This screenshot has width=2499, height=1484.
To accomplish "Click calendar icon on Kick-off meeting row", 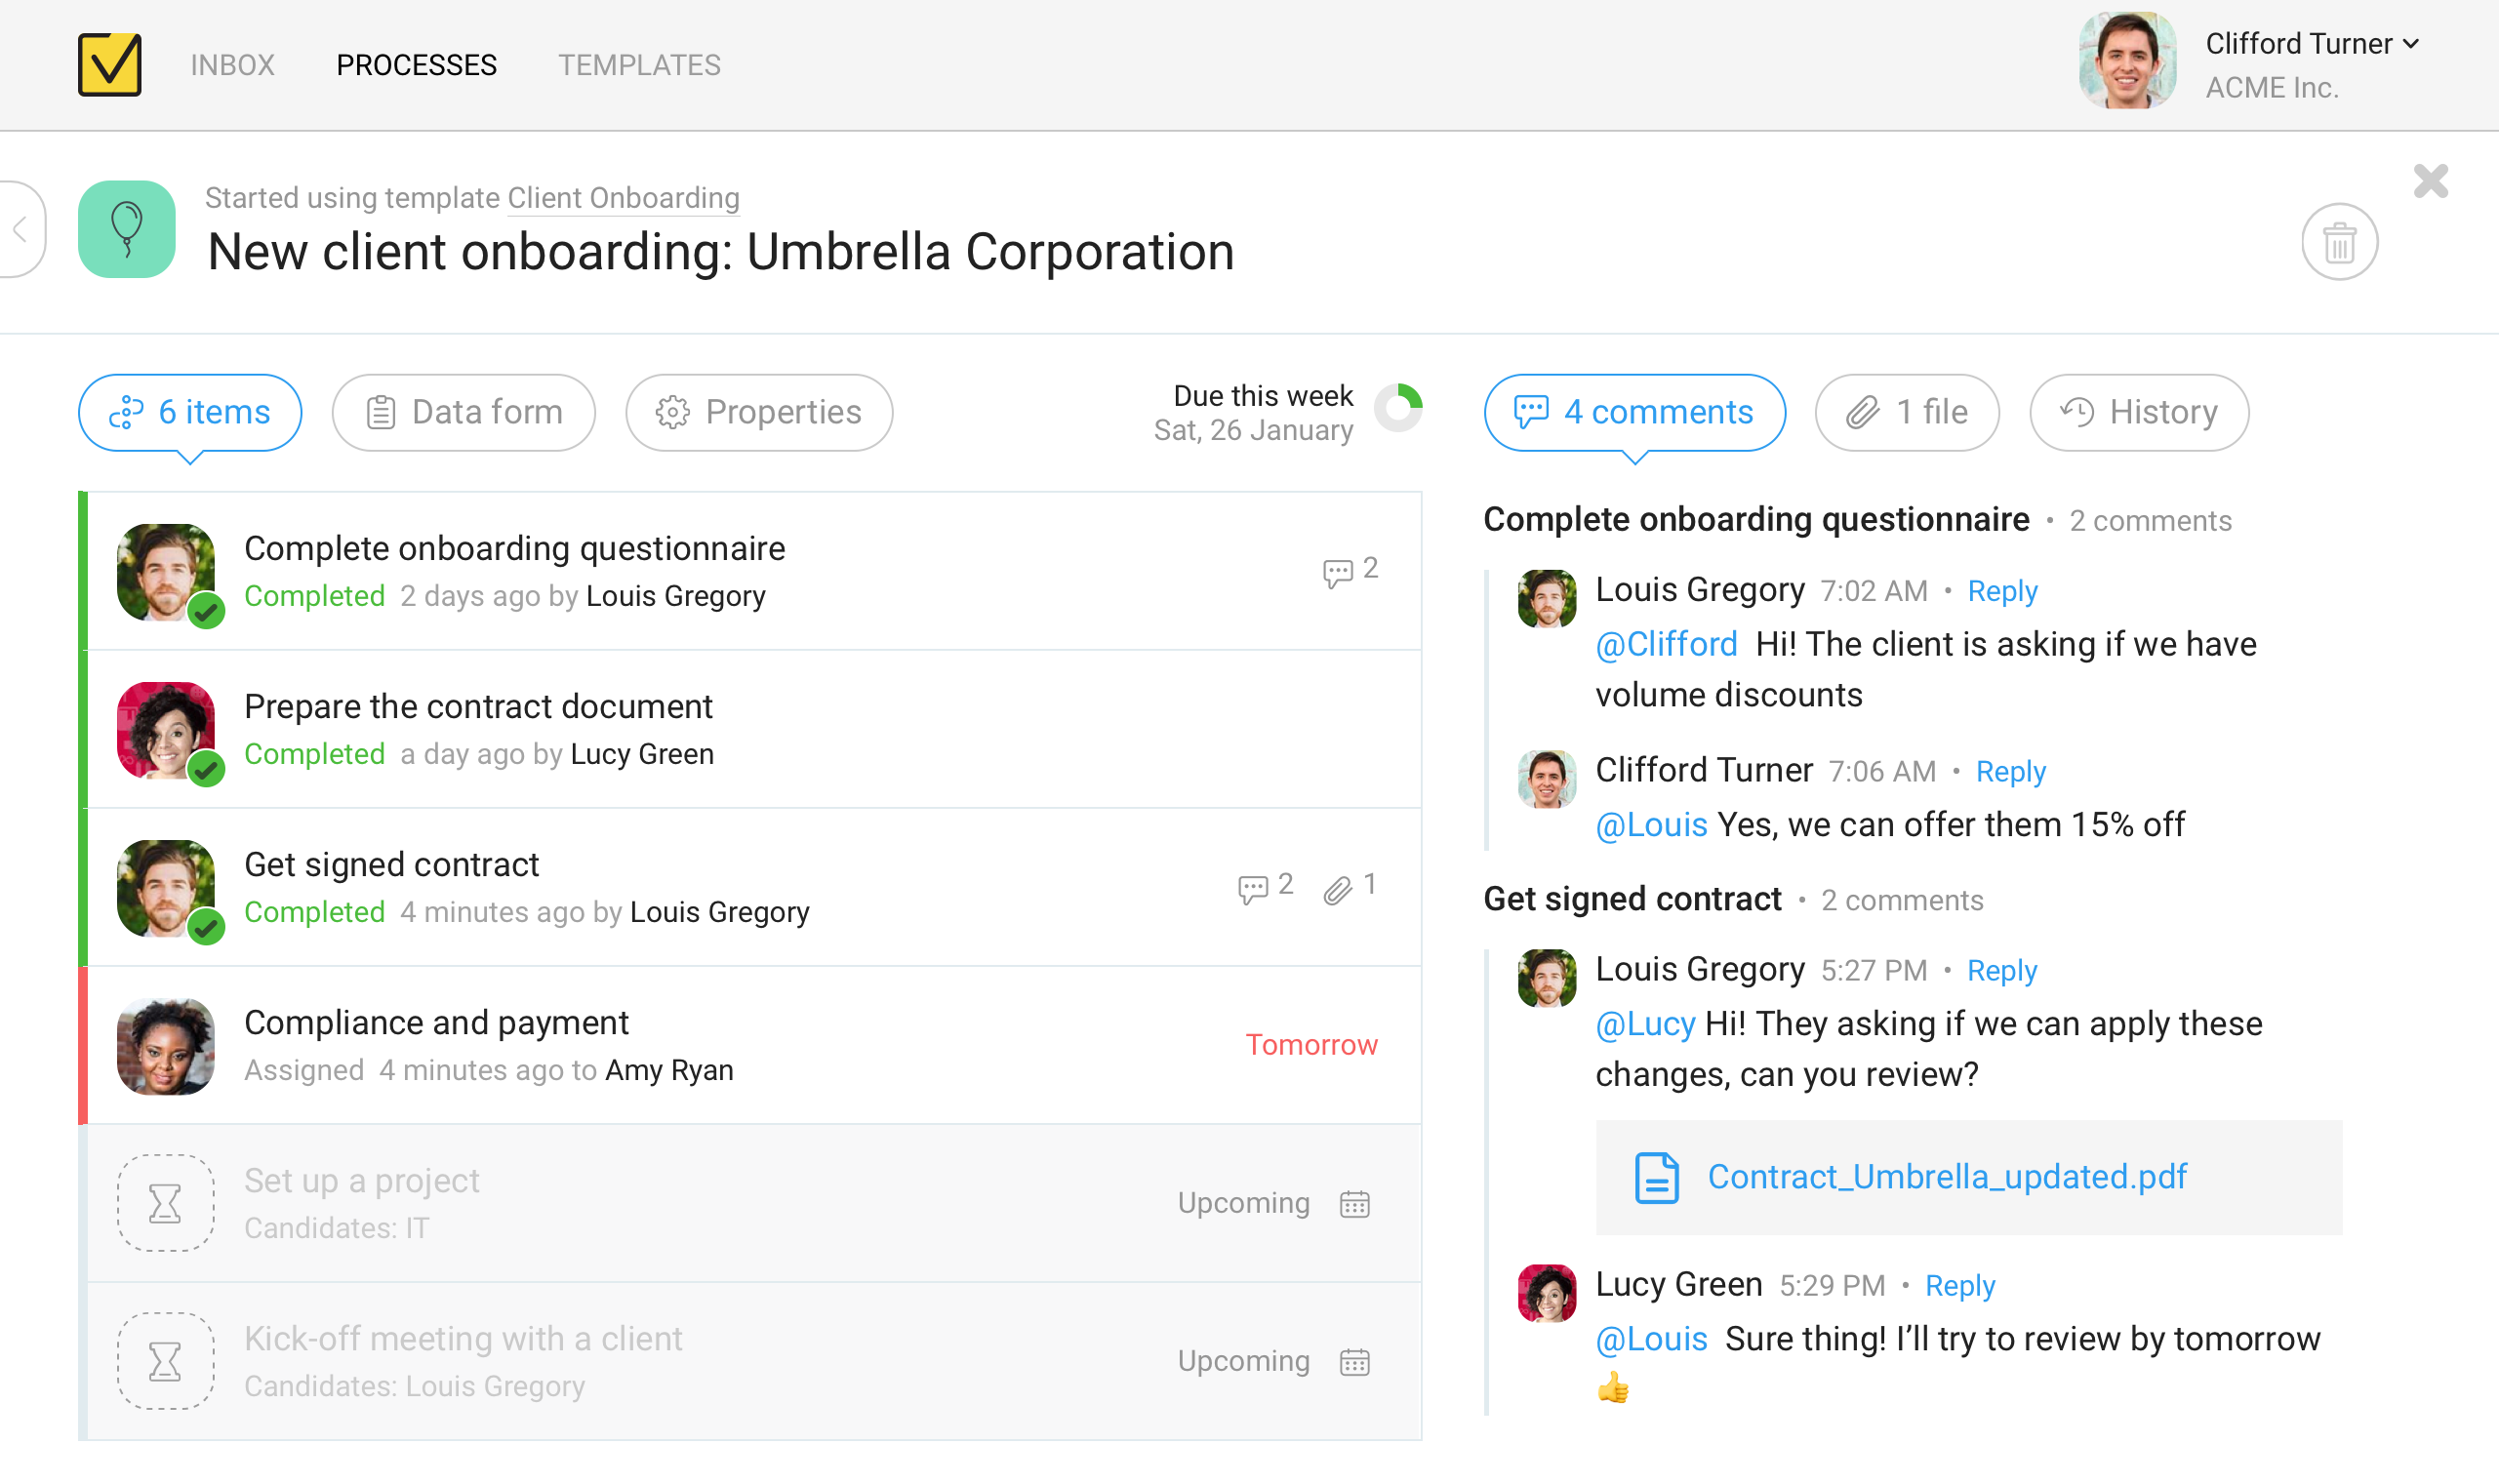I will pos(1354,1361).
